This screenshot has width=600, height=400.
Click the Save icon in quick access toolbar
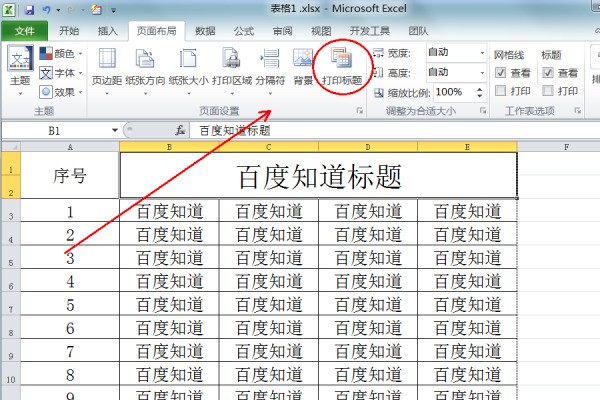[29, 10]
